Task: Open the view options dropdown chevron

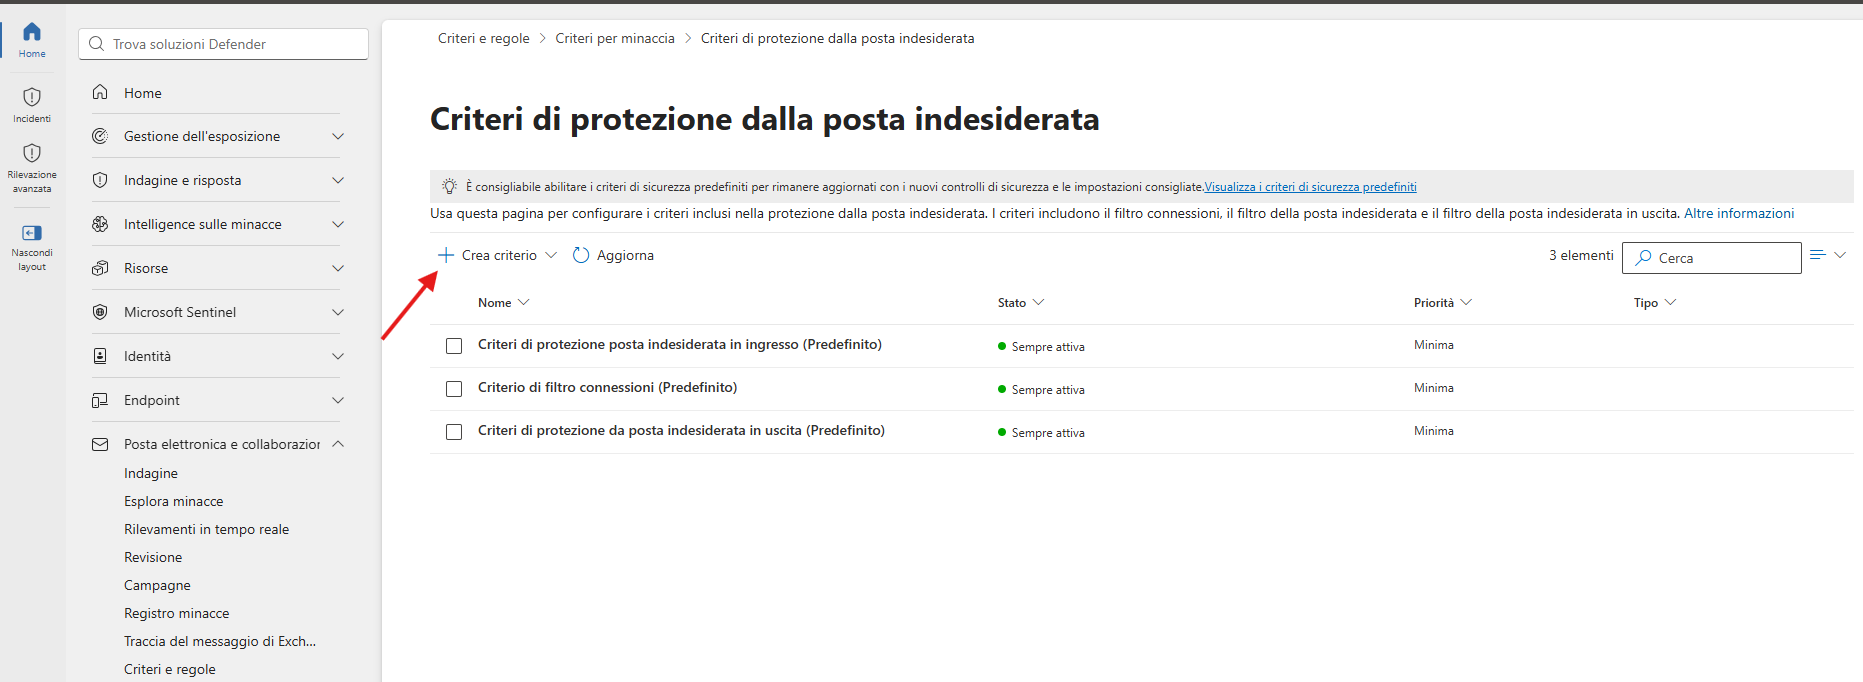Action: (1840, 255)
